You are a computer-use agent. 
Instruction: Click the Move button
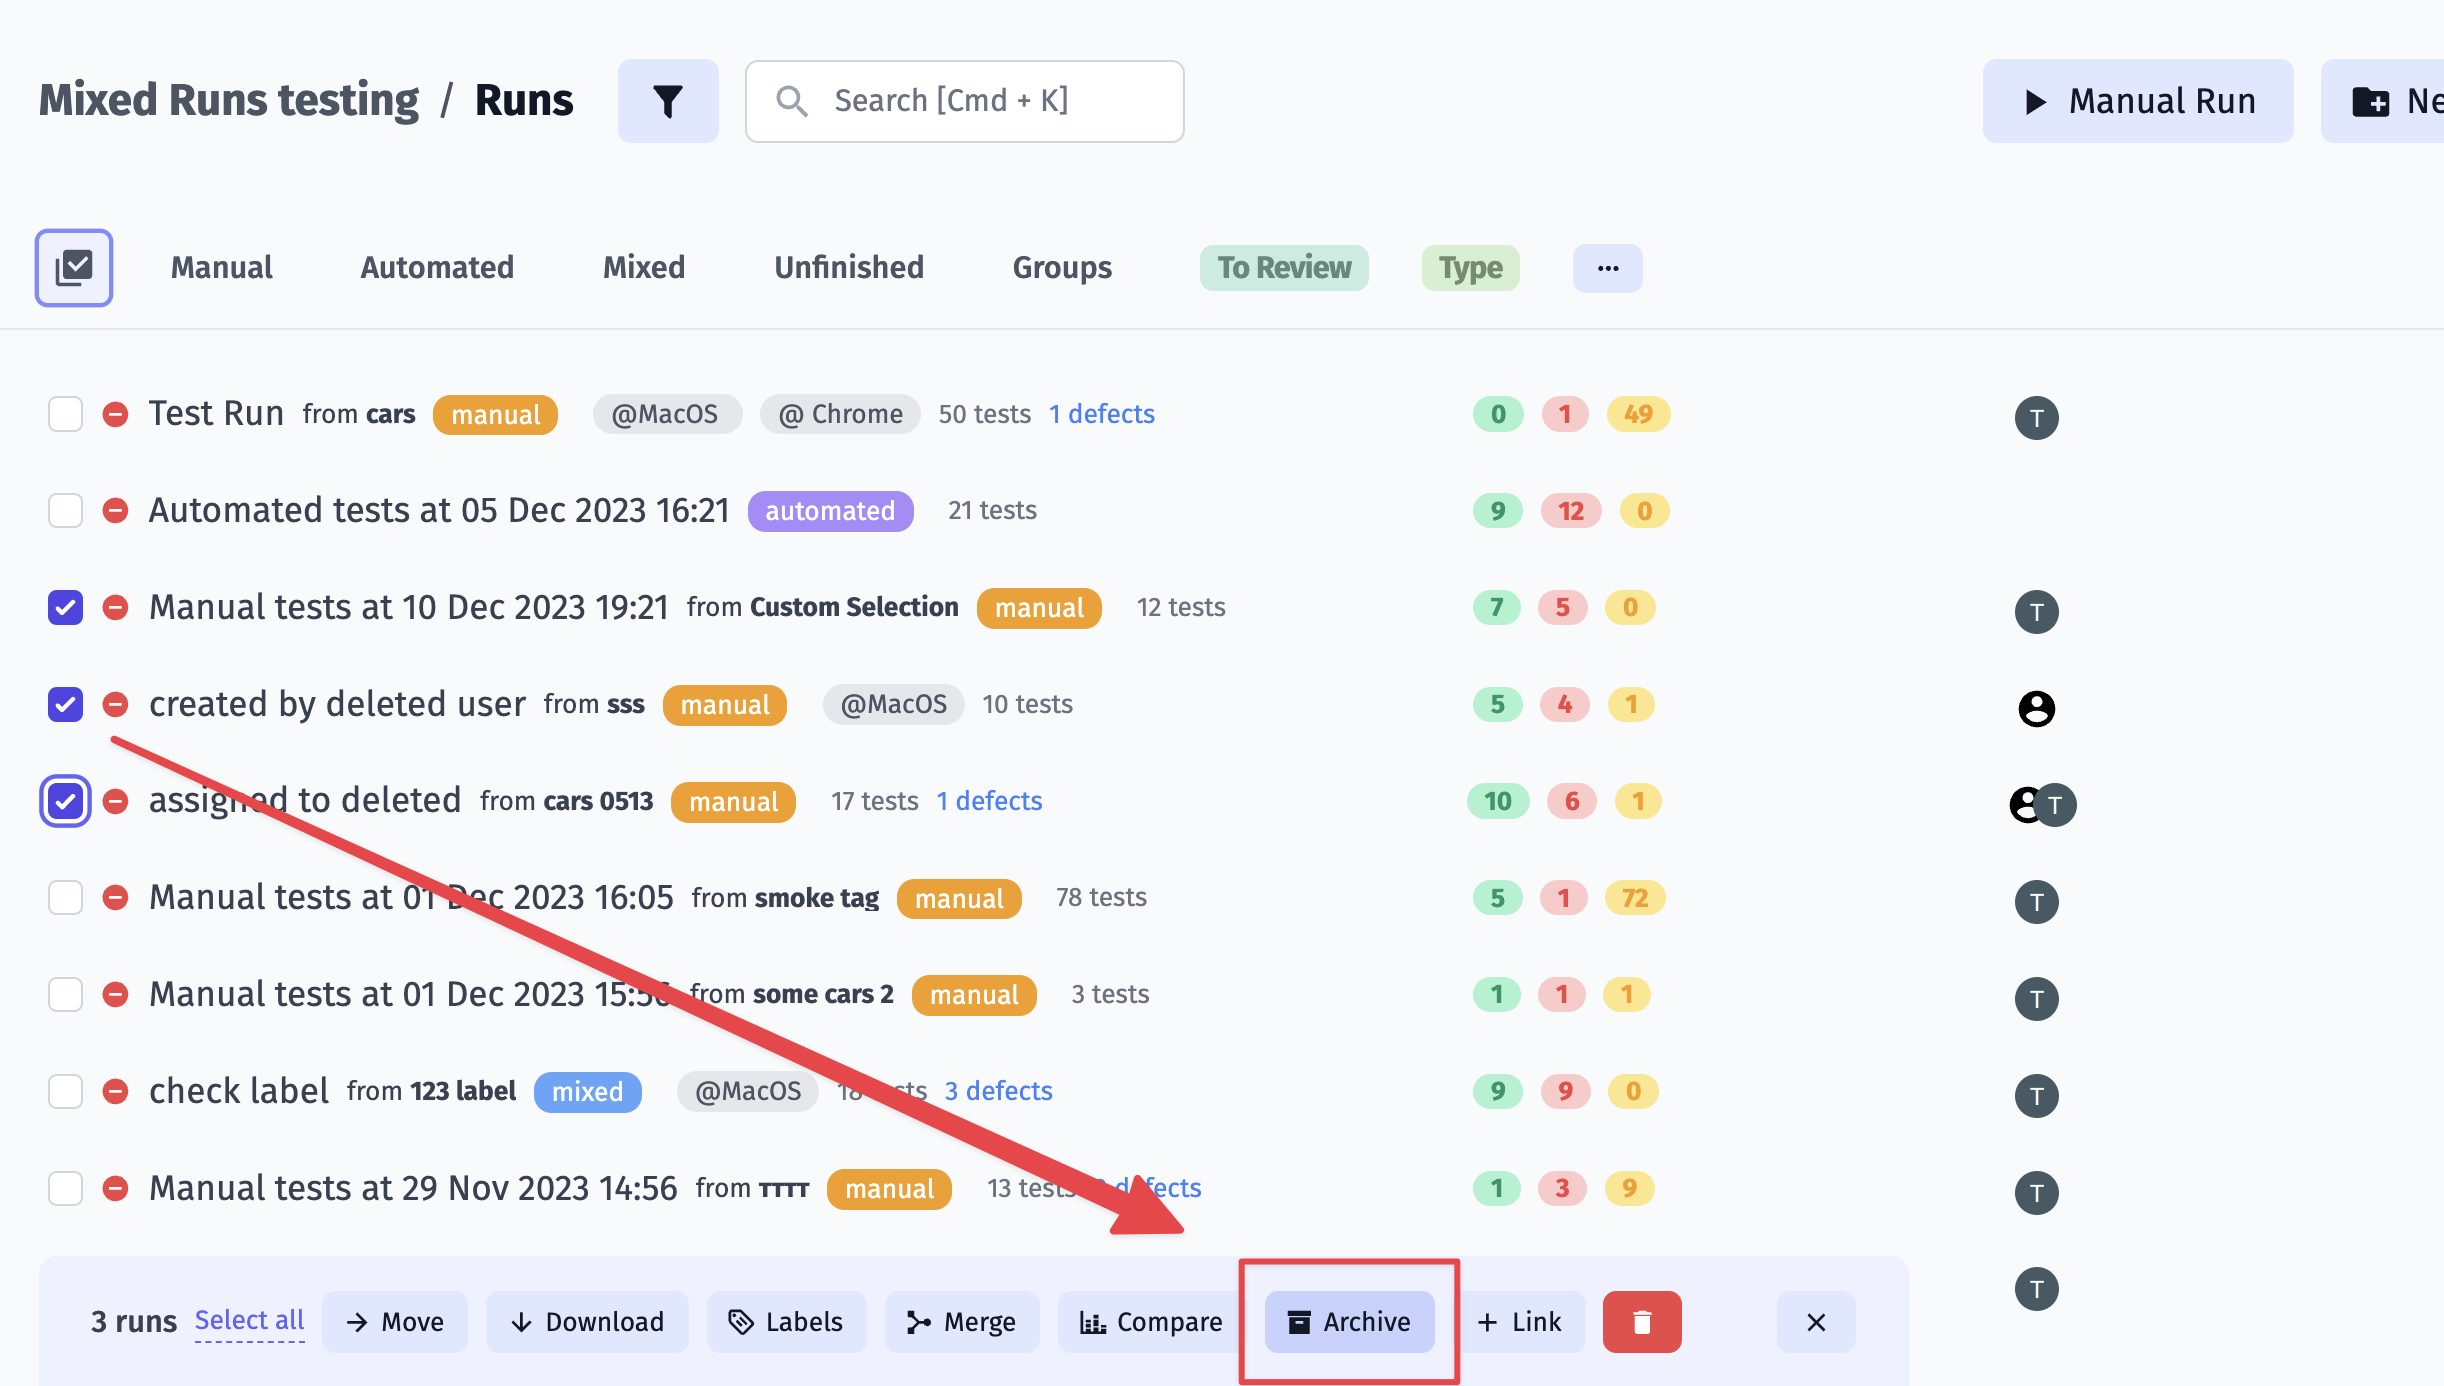pos(395,1322)
